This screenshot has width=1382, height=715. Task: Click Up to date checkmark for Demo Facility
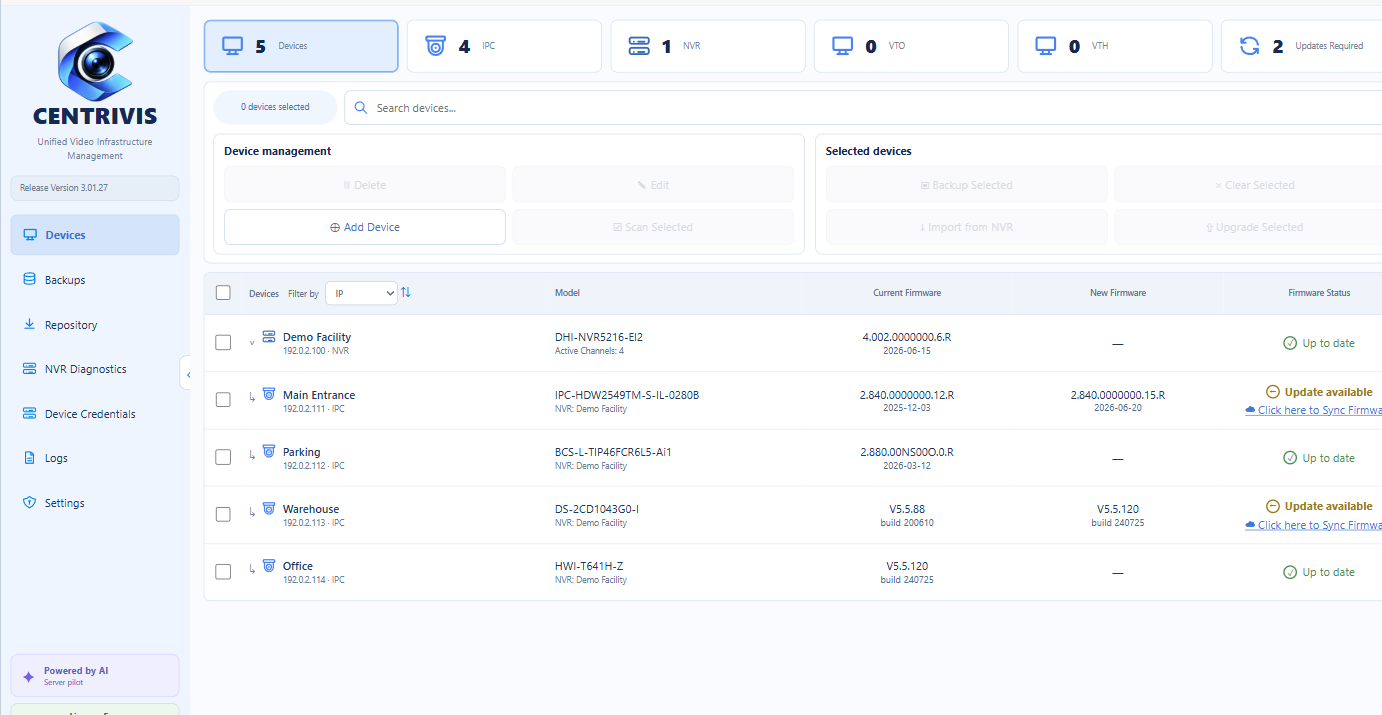click(1290, 343)
